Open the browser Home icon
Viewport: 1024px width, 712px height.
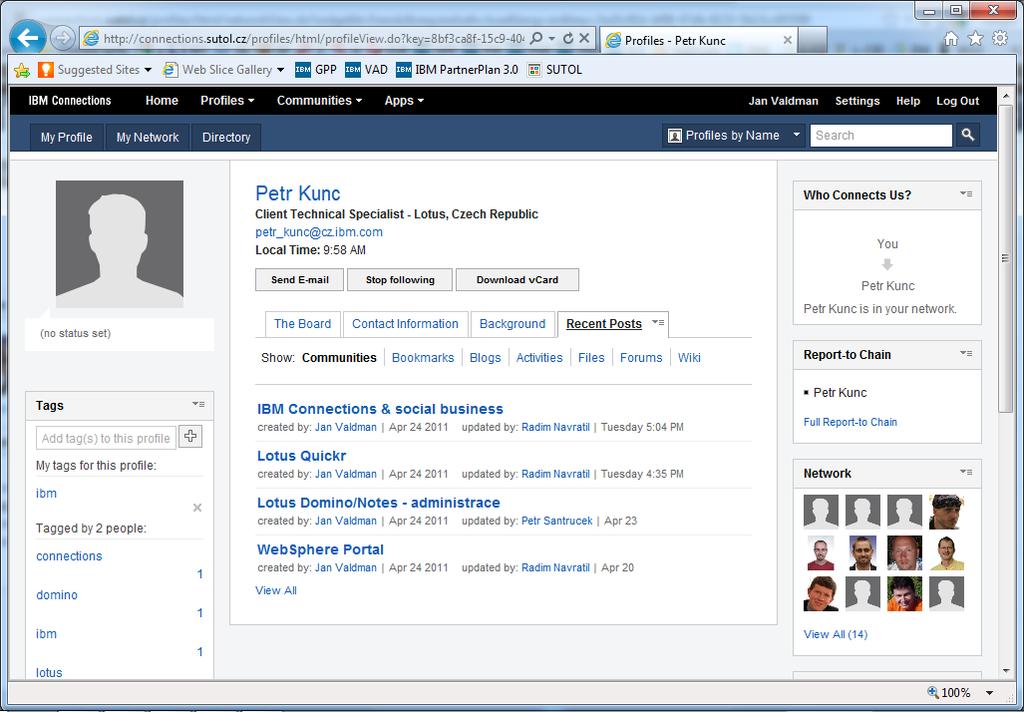point(951,39)
